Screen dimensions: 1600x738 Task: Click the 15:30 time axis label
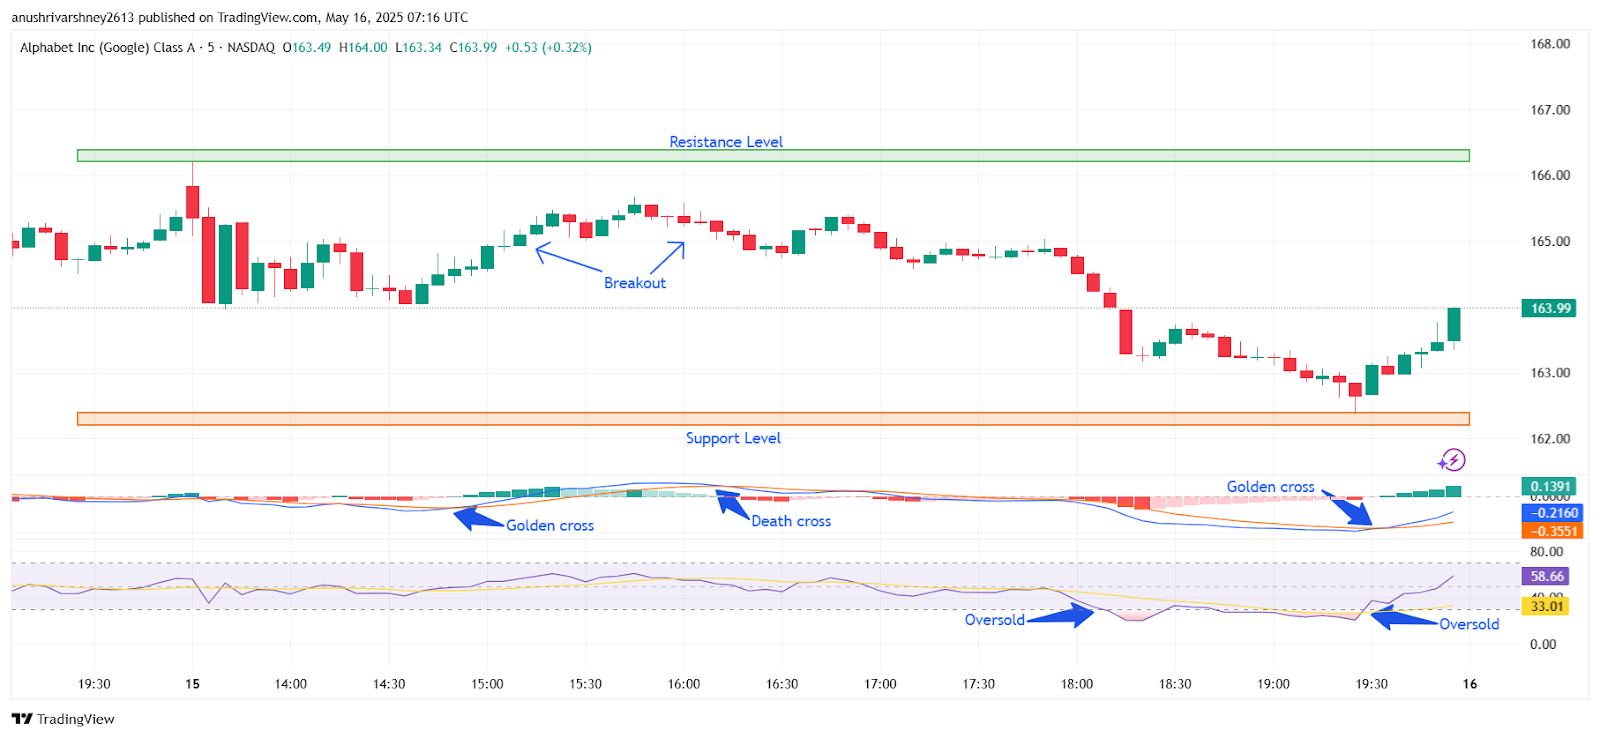(586, 684)
